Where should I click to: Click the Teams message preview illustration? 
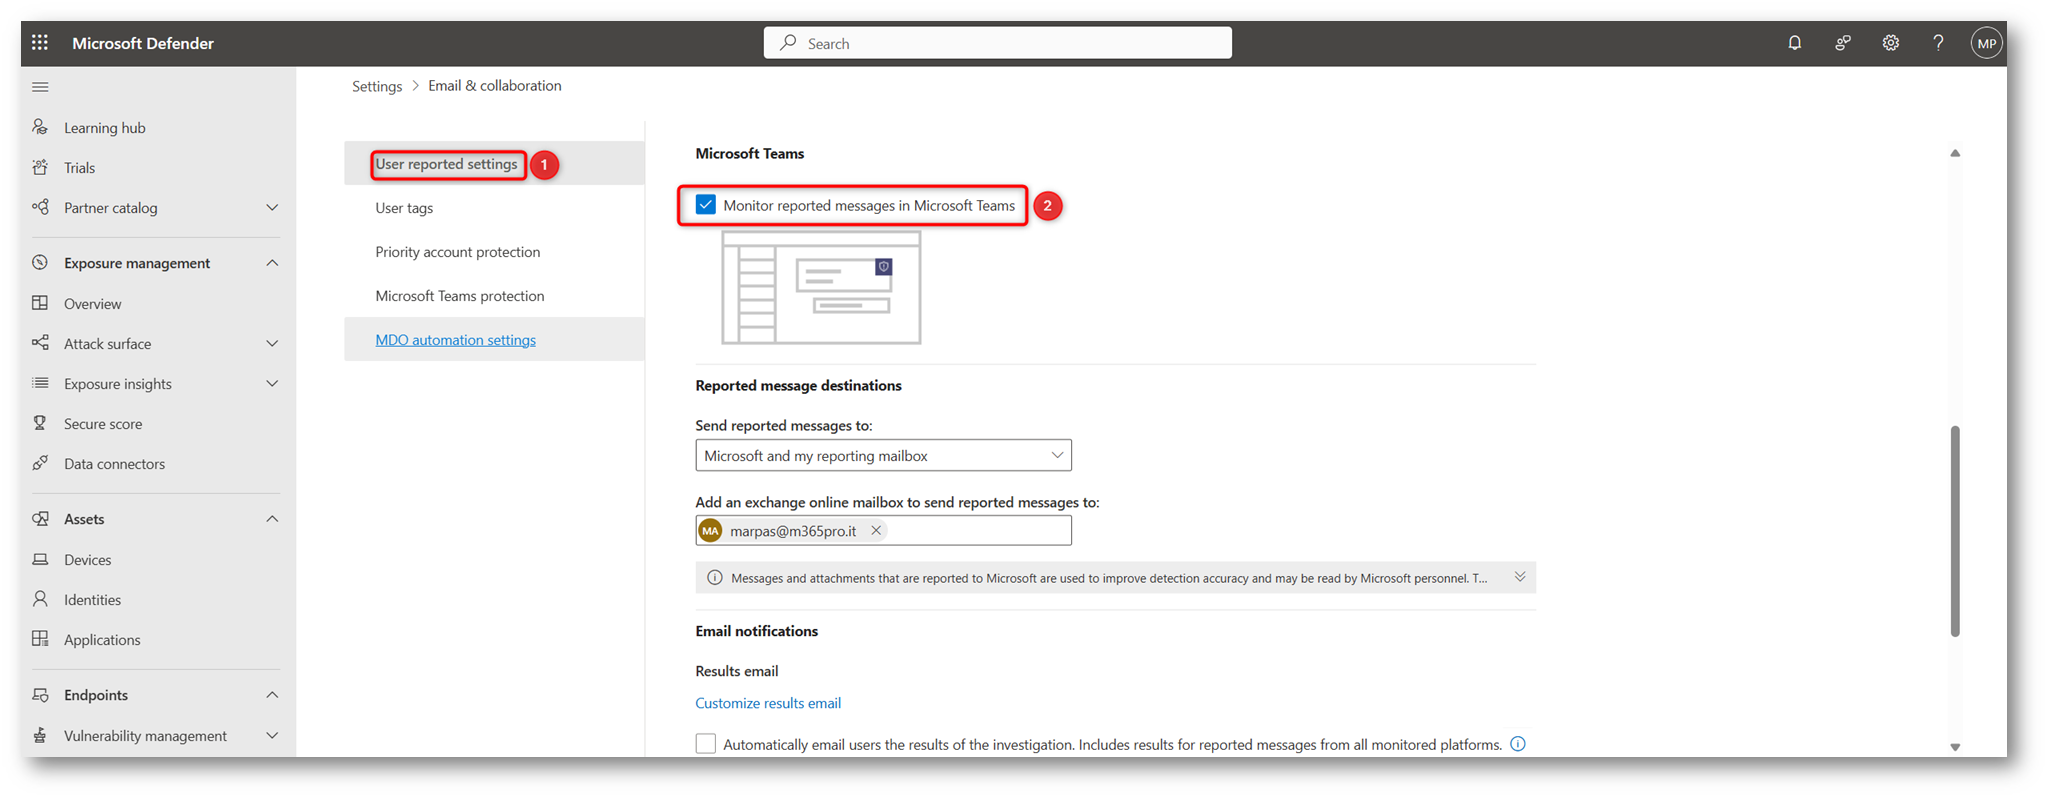point(821,288)
